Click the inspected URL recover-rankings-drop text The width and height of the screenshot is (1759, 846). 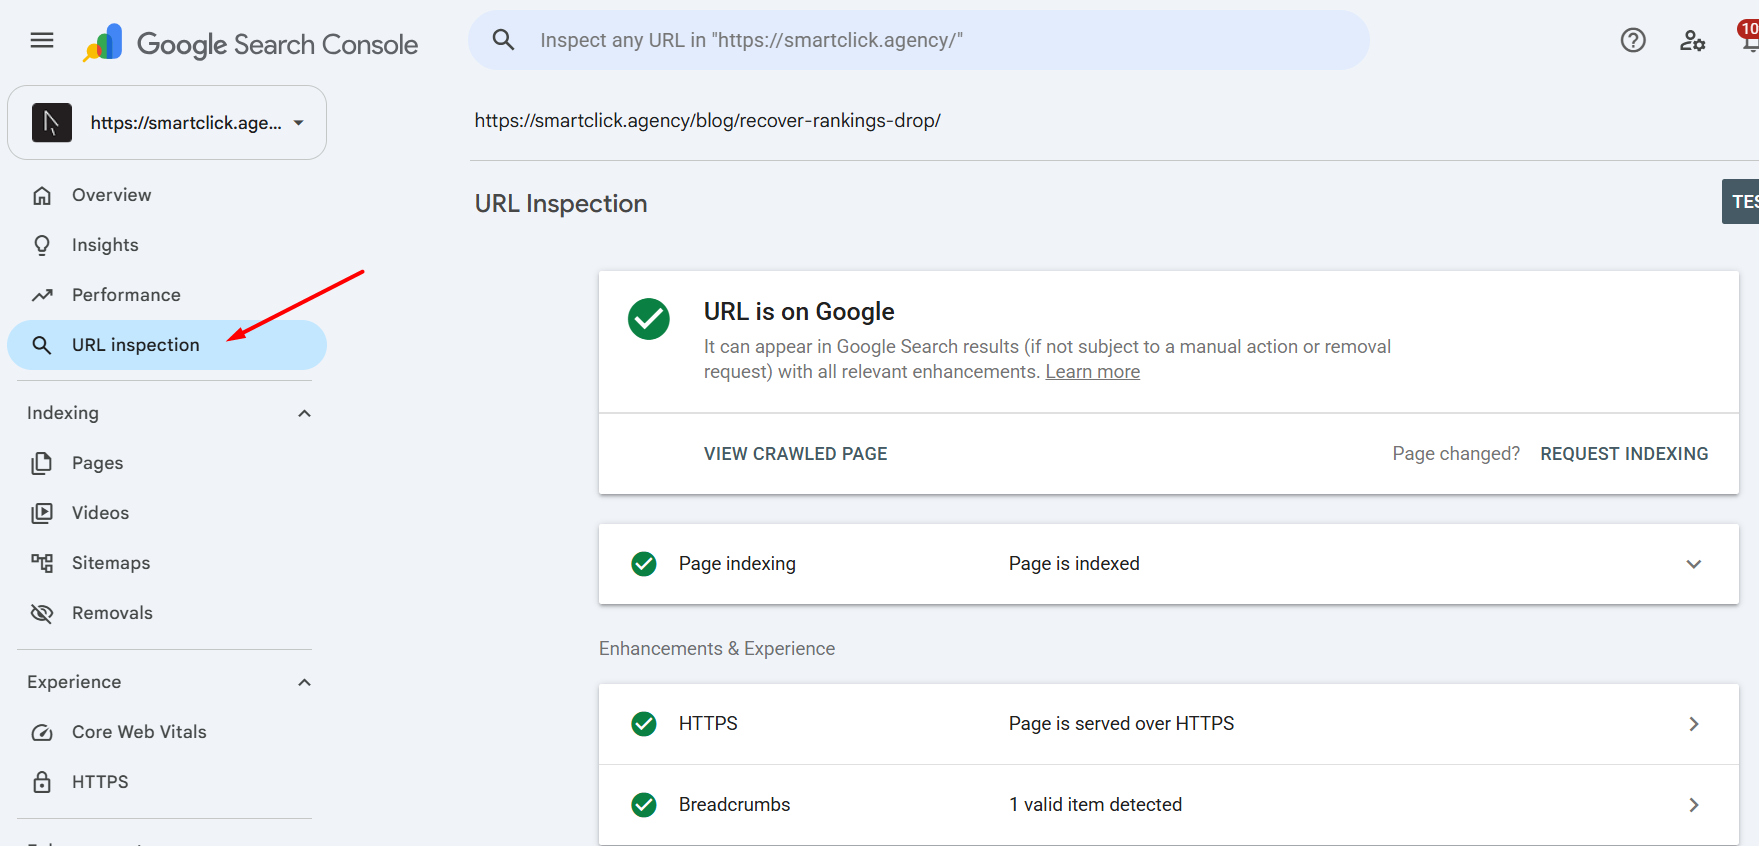tap(707, 121)
